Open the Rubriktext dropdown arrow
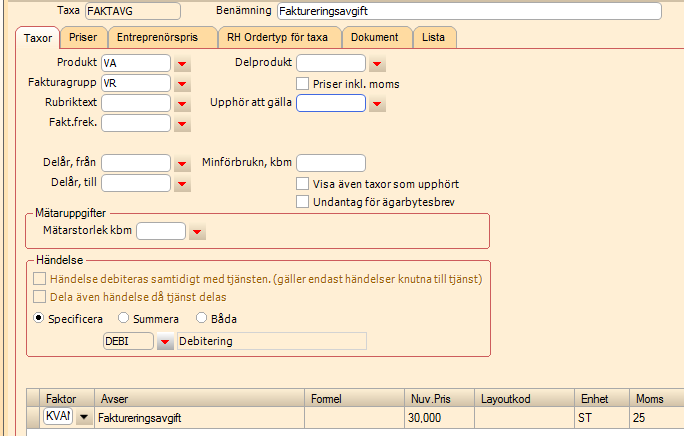The width and height of the screenshot is (684, 436). (x=182, y=104)
